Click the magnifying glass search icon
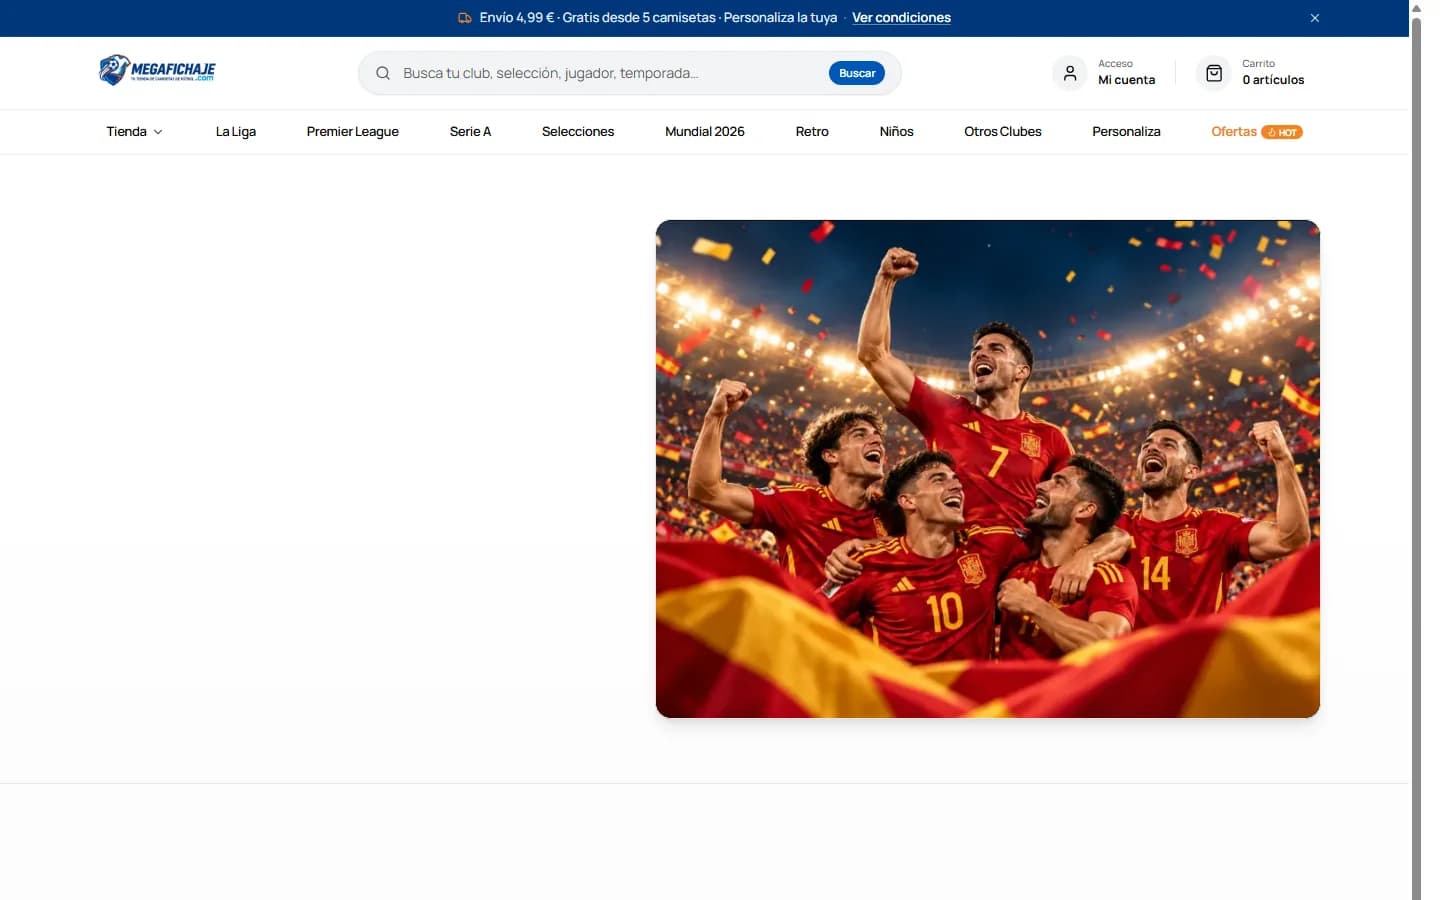Image resolution: width=1440 pixels, height=900 pixels. (x=383, y=73)
